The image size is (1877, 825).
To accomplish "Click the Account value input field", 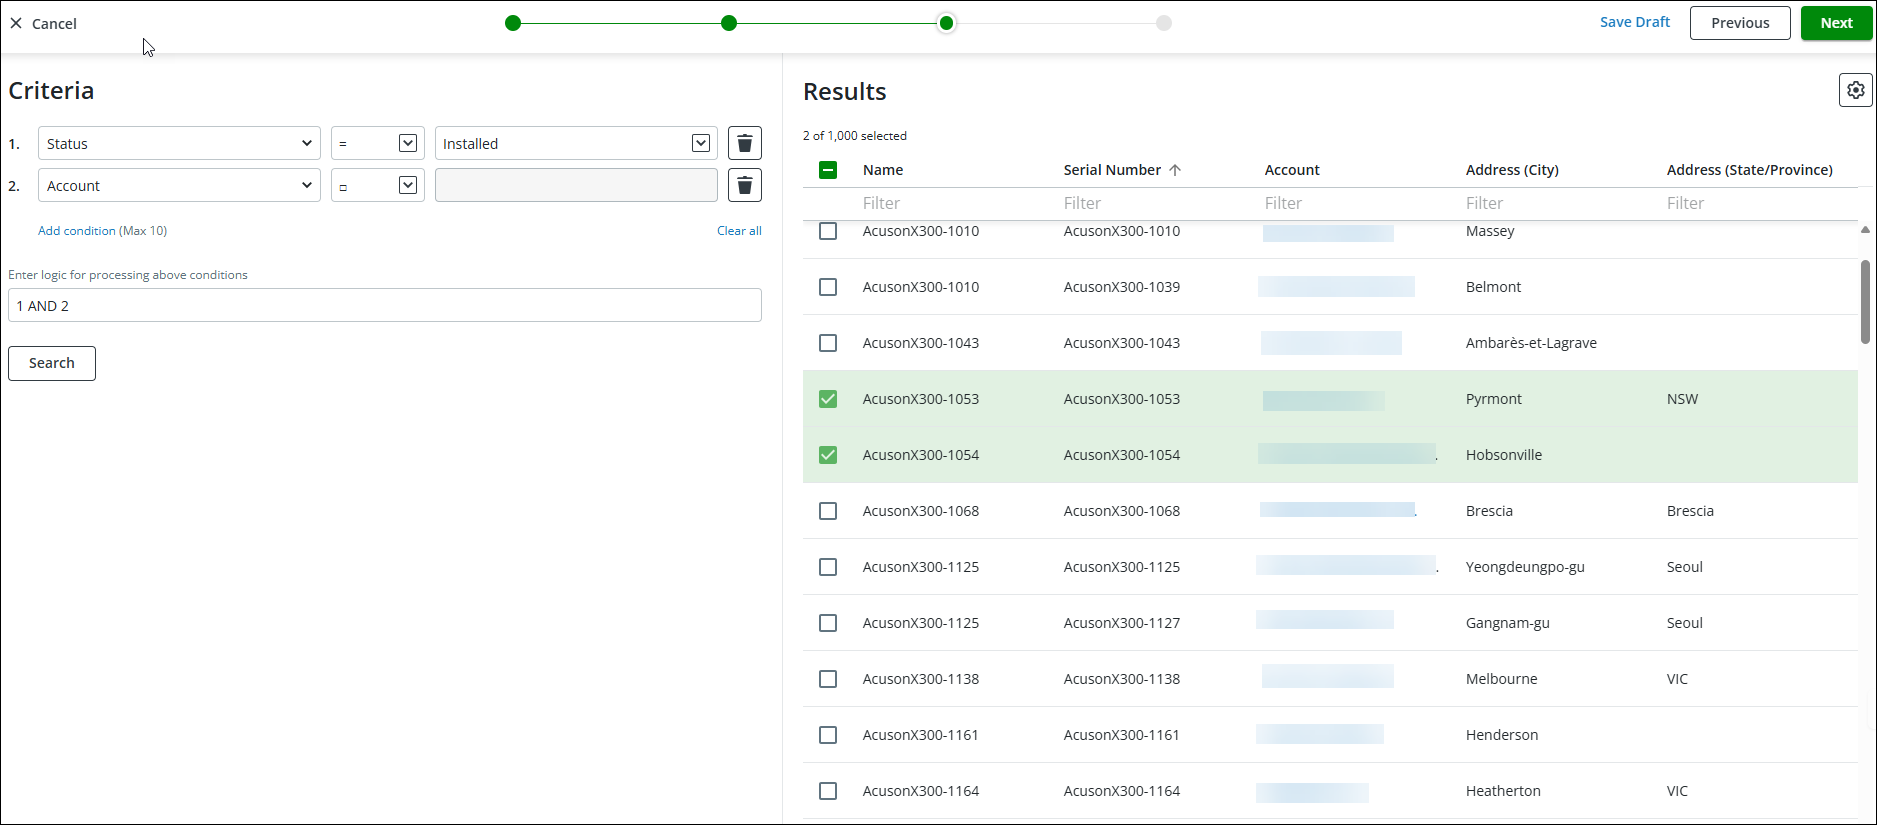I will (x=576, y=185).
